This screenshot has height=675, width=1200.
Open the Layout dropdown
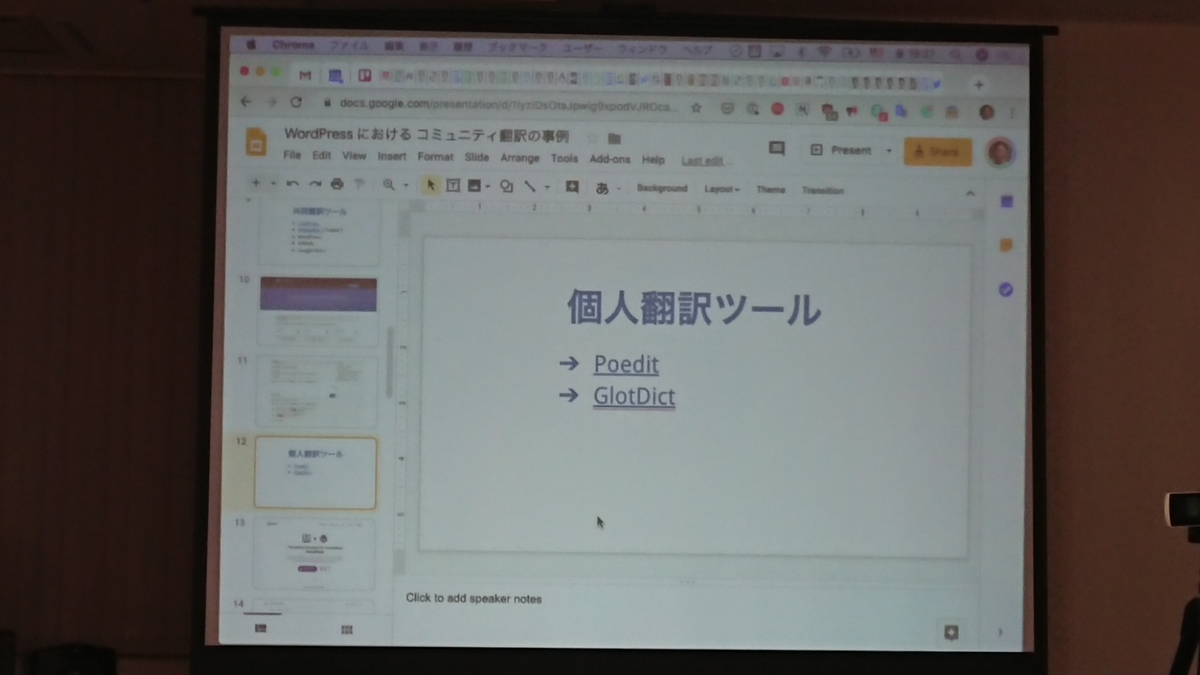coord(722,189)
